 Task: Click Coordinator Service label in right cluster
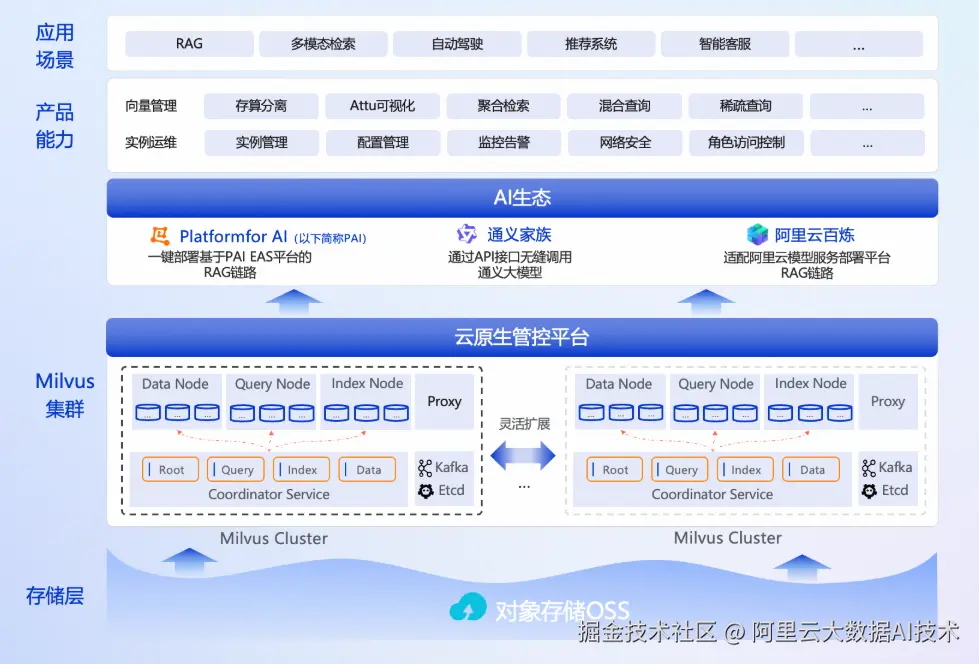712,494
